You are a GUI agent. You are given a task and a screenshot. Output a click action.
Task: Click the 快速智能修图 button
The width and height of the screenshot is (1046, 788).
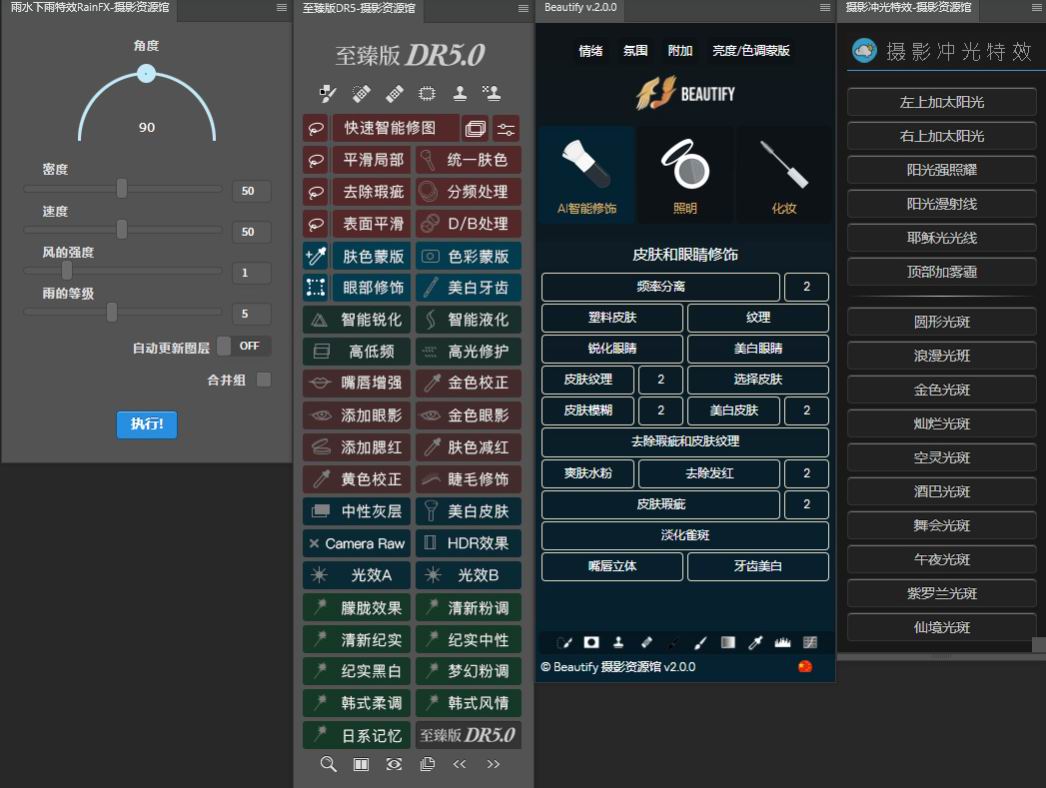pos(396,128)
